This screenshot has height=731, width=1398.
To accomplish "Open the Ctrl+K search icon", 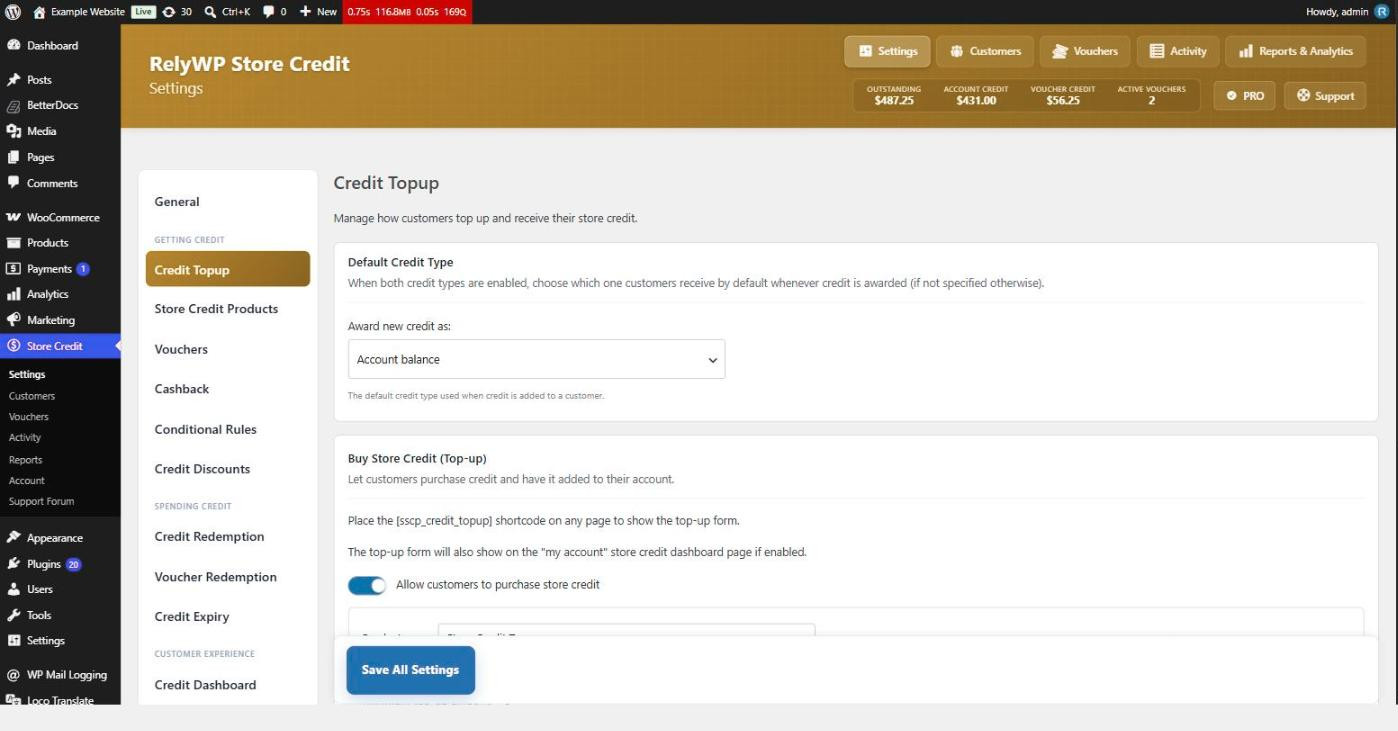I will point(210,12).
